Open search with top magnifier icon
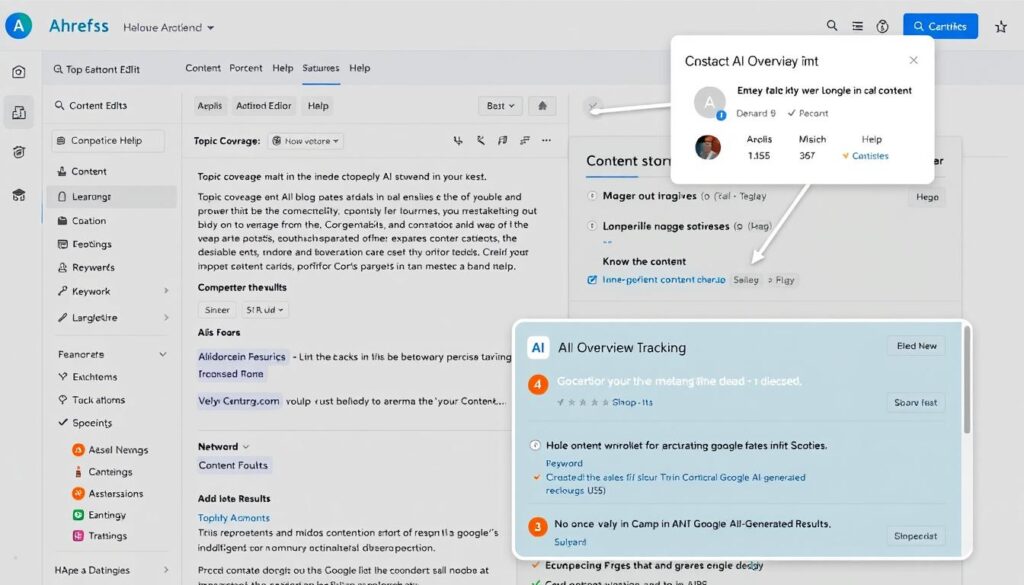 (831, 25)
